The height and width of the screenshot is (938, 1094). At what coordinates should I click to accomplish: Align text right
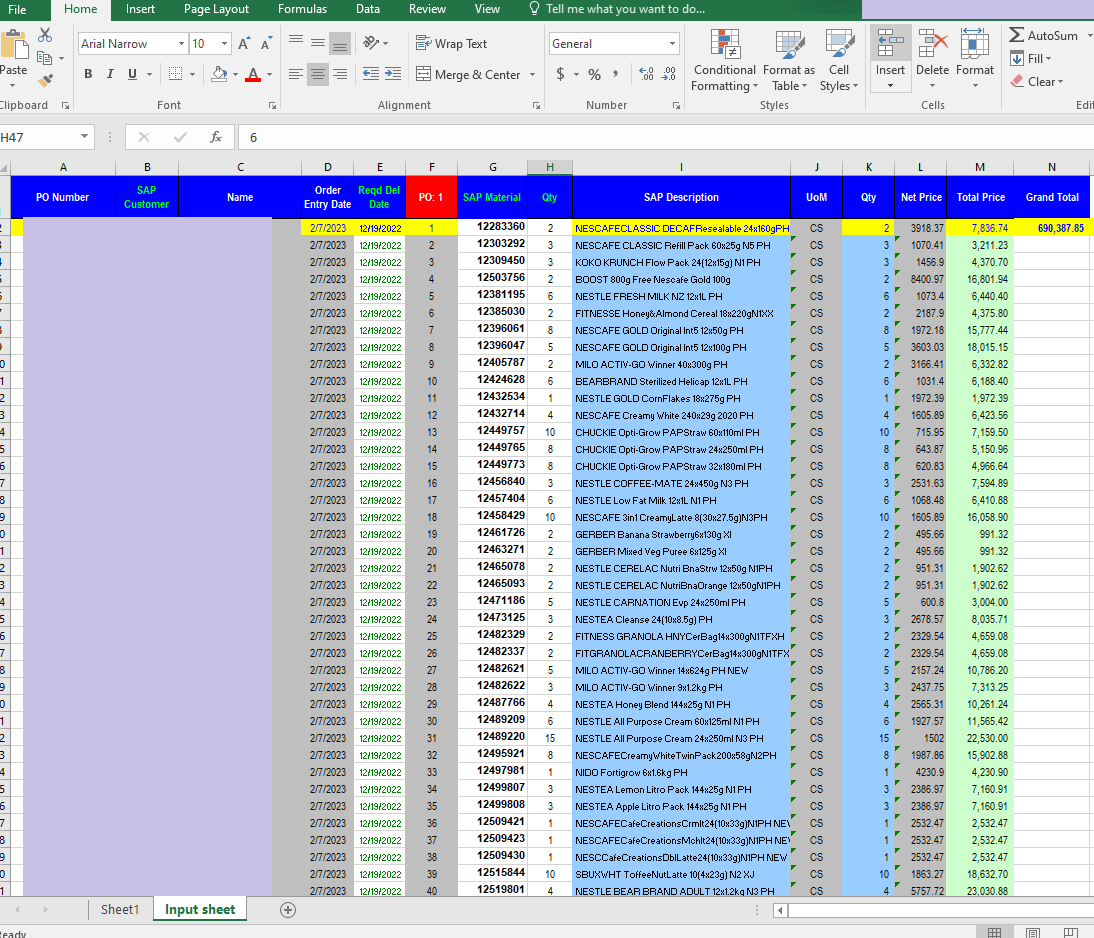point(340,74)
